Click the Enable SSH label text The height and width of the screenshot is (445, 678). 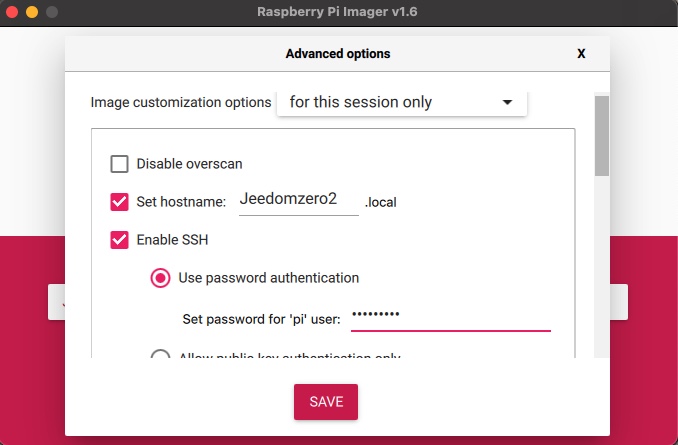(172, 240)
